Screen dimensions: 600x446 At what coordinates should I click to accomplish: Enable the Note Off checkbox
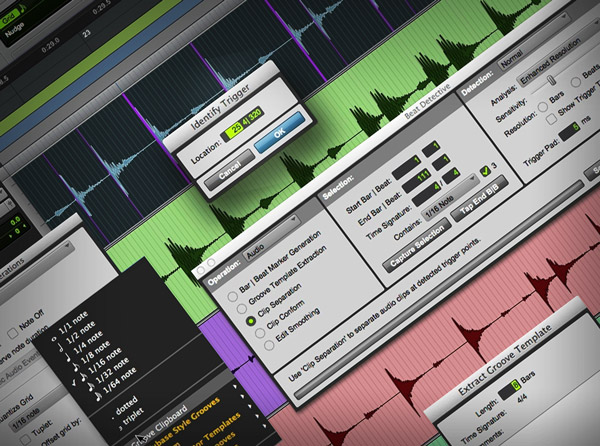coord(13,334)
